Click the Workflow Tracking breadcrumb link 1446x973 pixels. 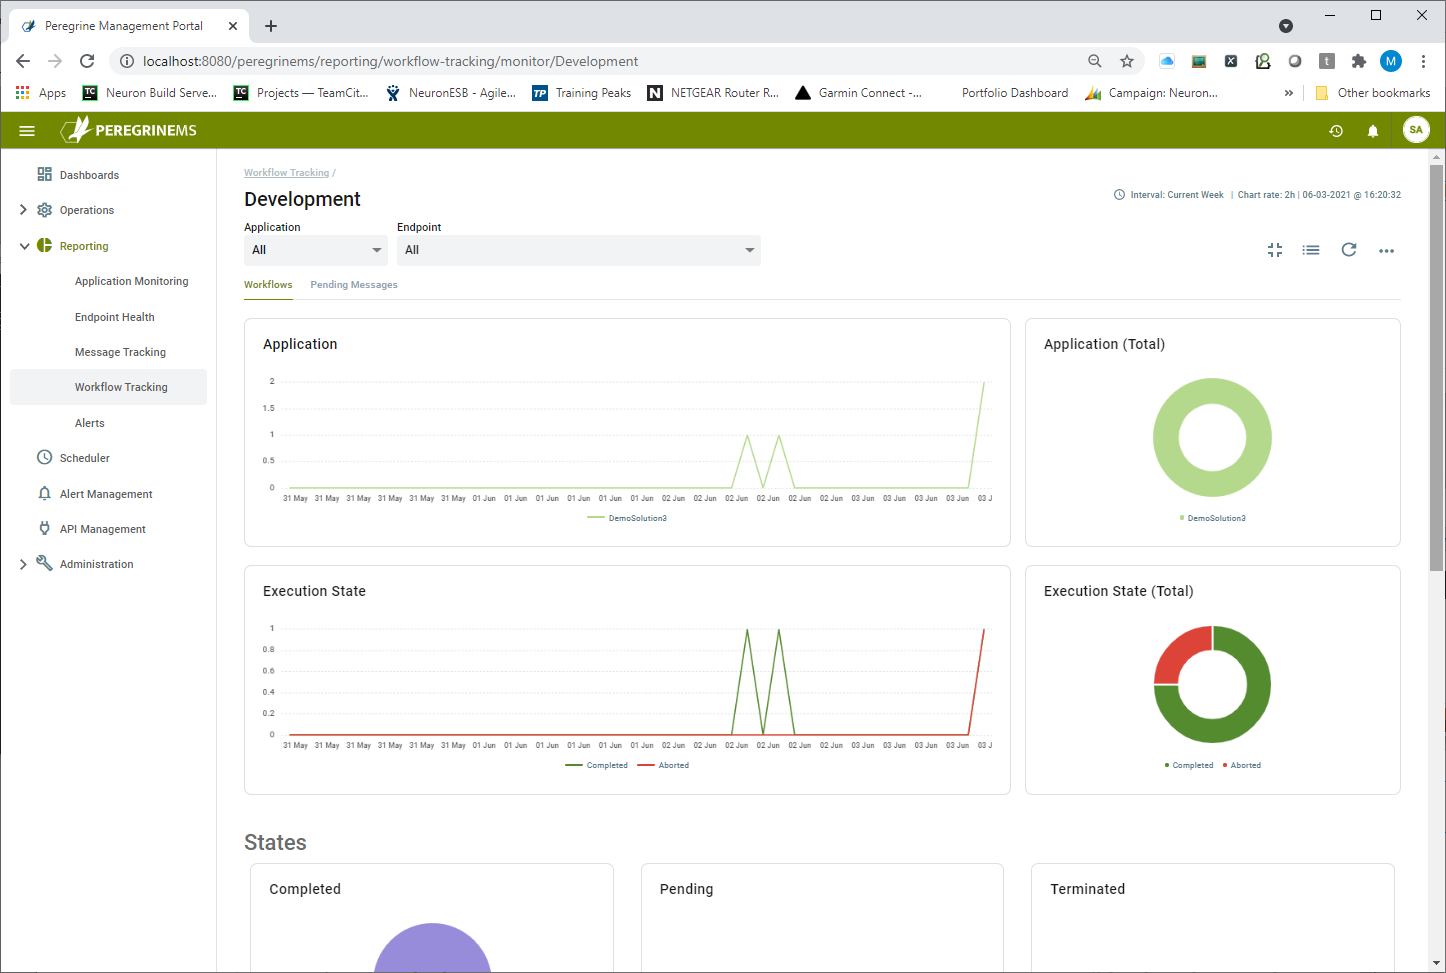coord(286,173)
